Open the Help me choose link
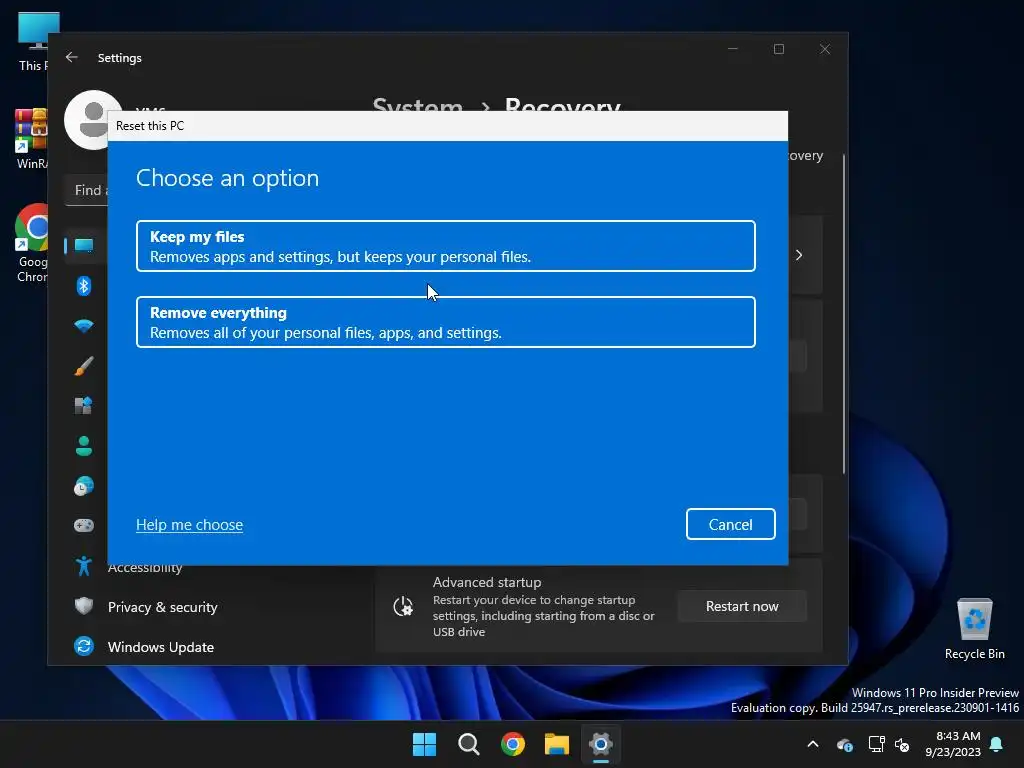1024x768 pixels. pos(189,524)
